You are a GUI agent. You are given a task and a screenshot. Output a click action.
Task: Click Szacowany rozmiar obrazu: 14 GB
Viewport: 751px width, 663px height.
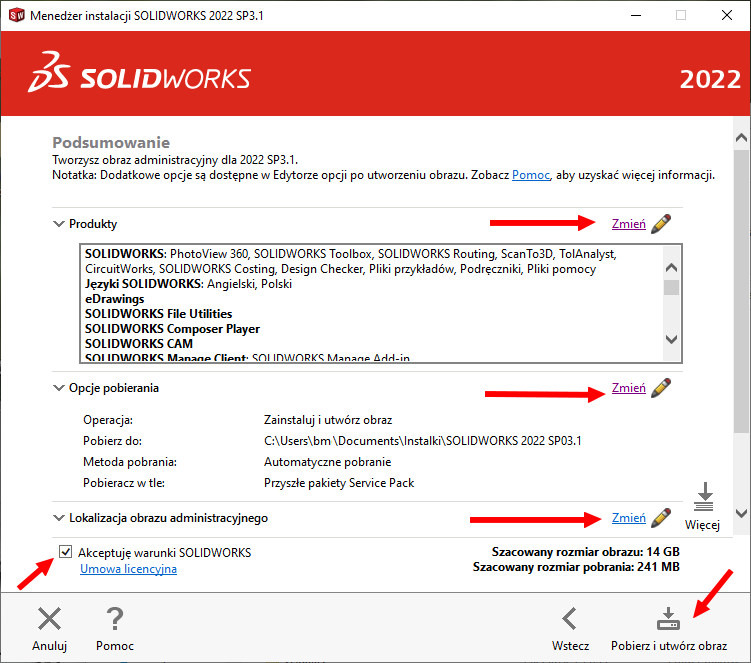pos(585,552)
